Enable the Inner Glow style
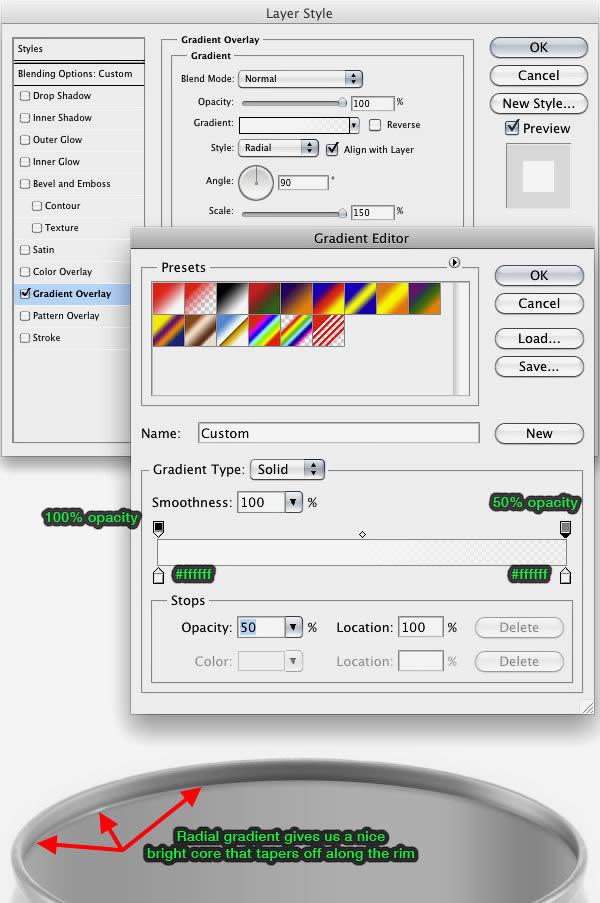This screenshot has height=903, width=600. coord(25,162)
